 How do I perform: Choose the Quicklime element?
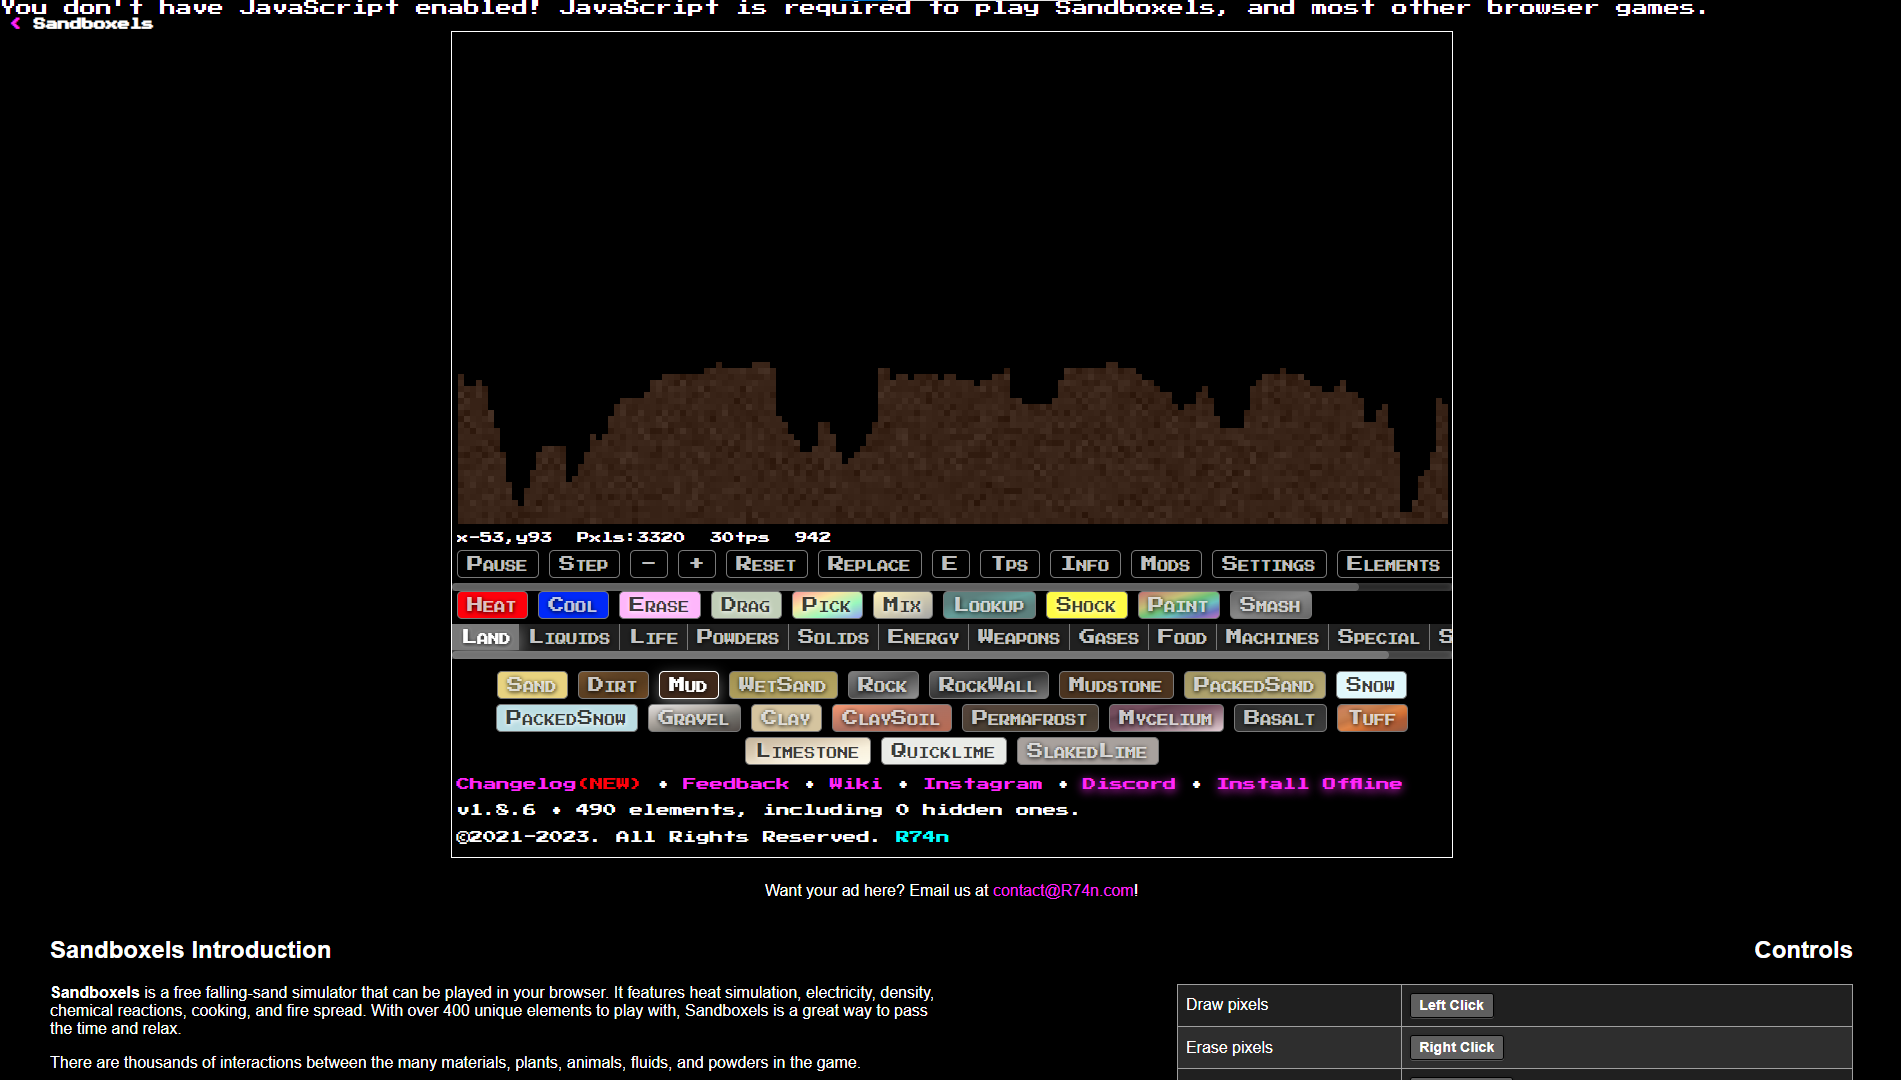point(944,751)
